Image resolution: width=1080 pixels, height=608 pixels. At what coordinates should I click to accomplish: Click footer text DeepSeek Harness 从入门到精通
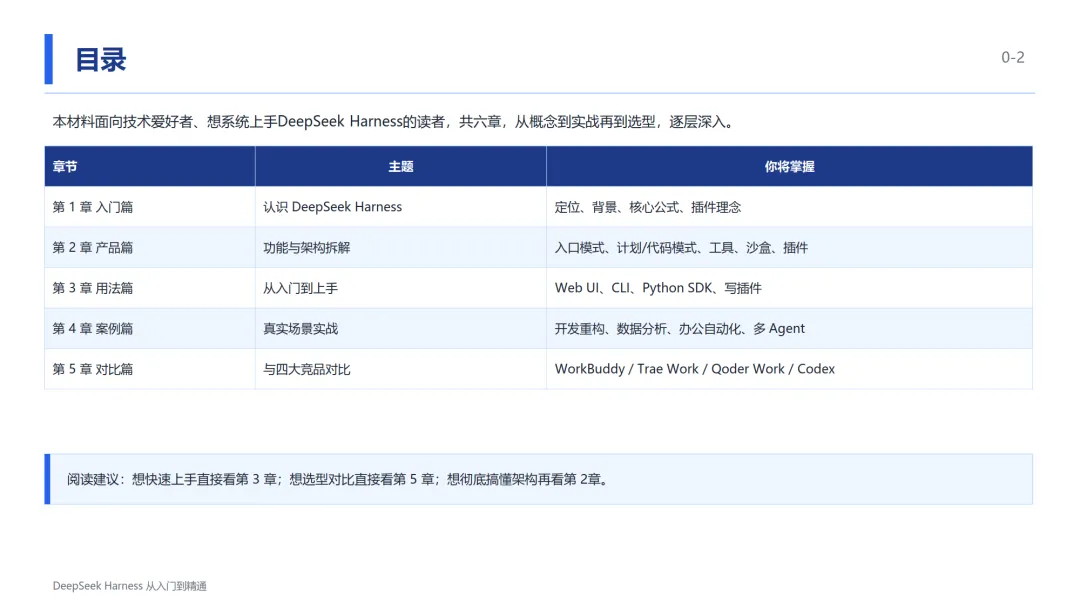coord(129,586)
